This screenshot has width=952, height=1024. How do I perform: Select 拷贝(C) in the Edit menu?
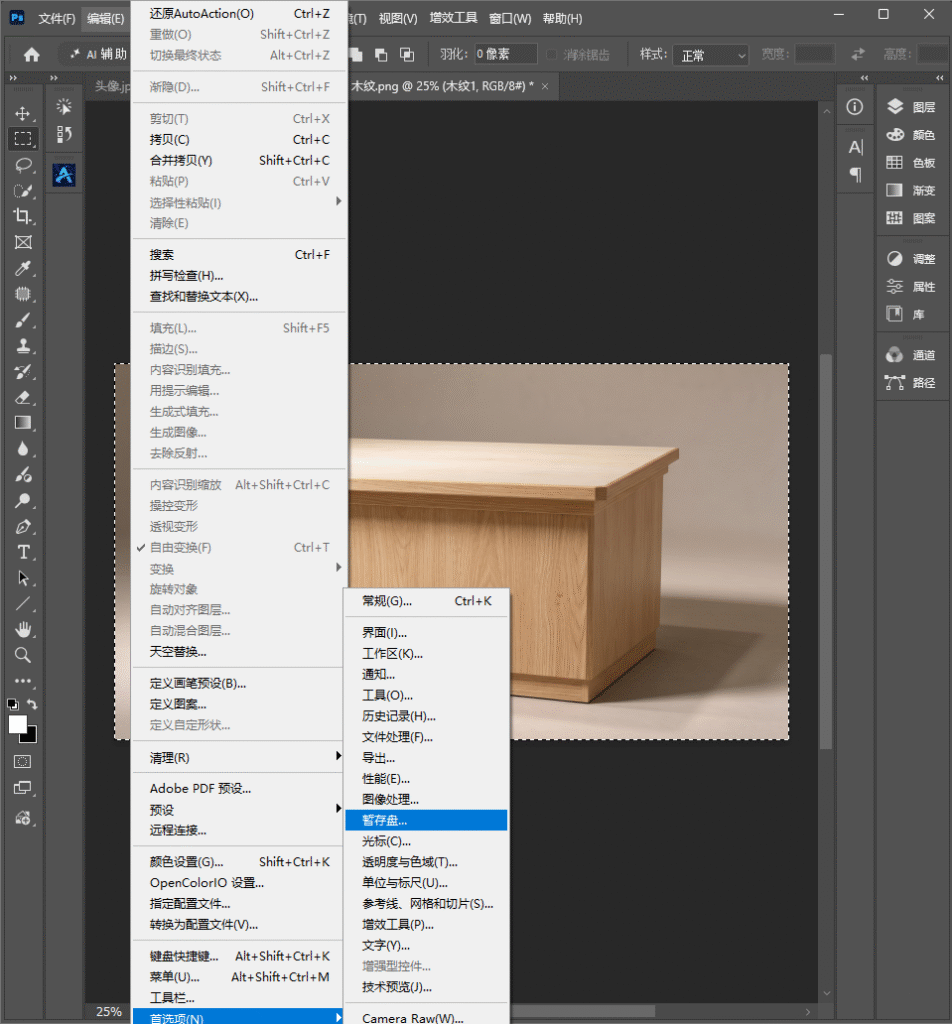(238, 140)
